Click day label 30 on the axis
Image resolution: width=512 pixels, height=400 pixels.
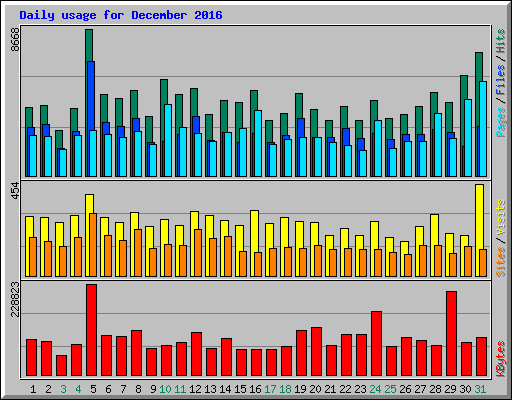click(x=465, y=389)
